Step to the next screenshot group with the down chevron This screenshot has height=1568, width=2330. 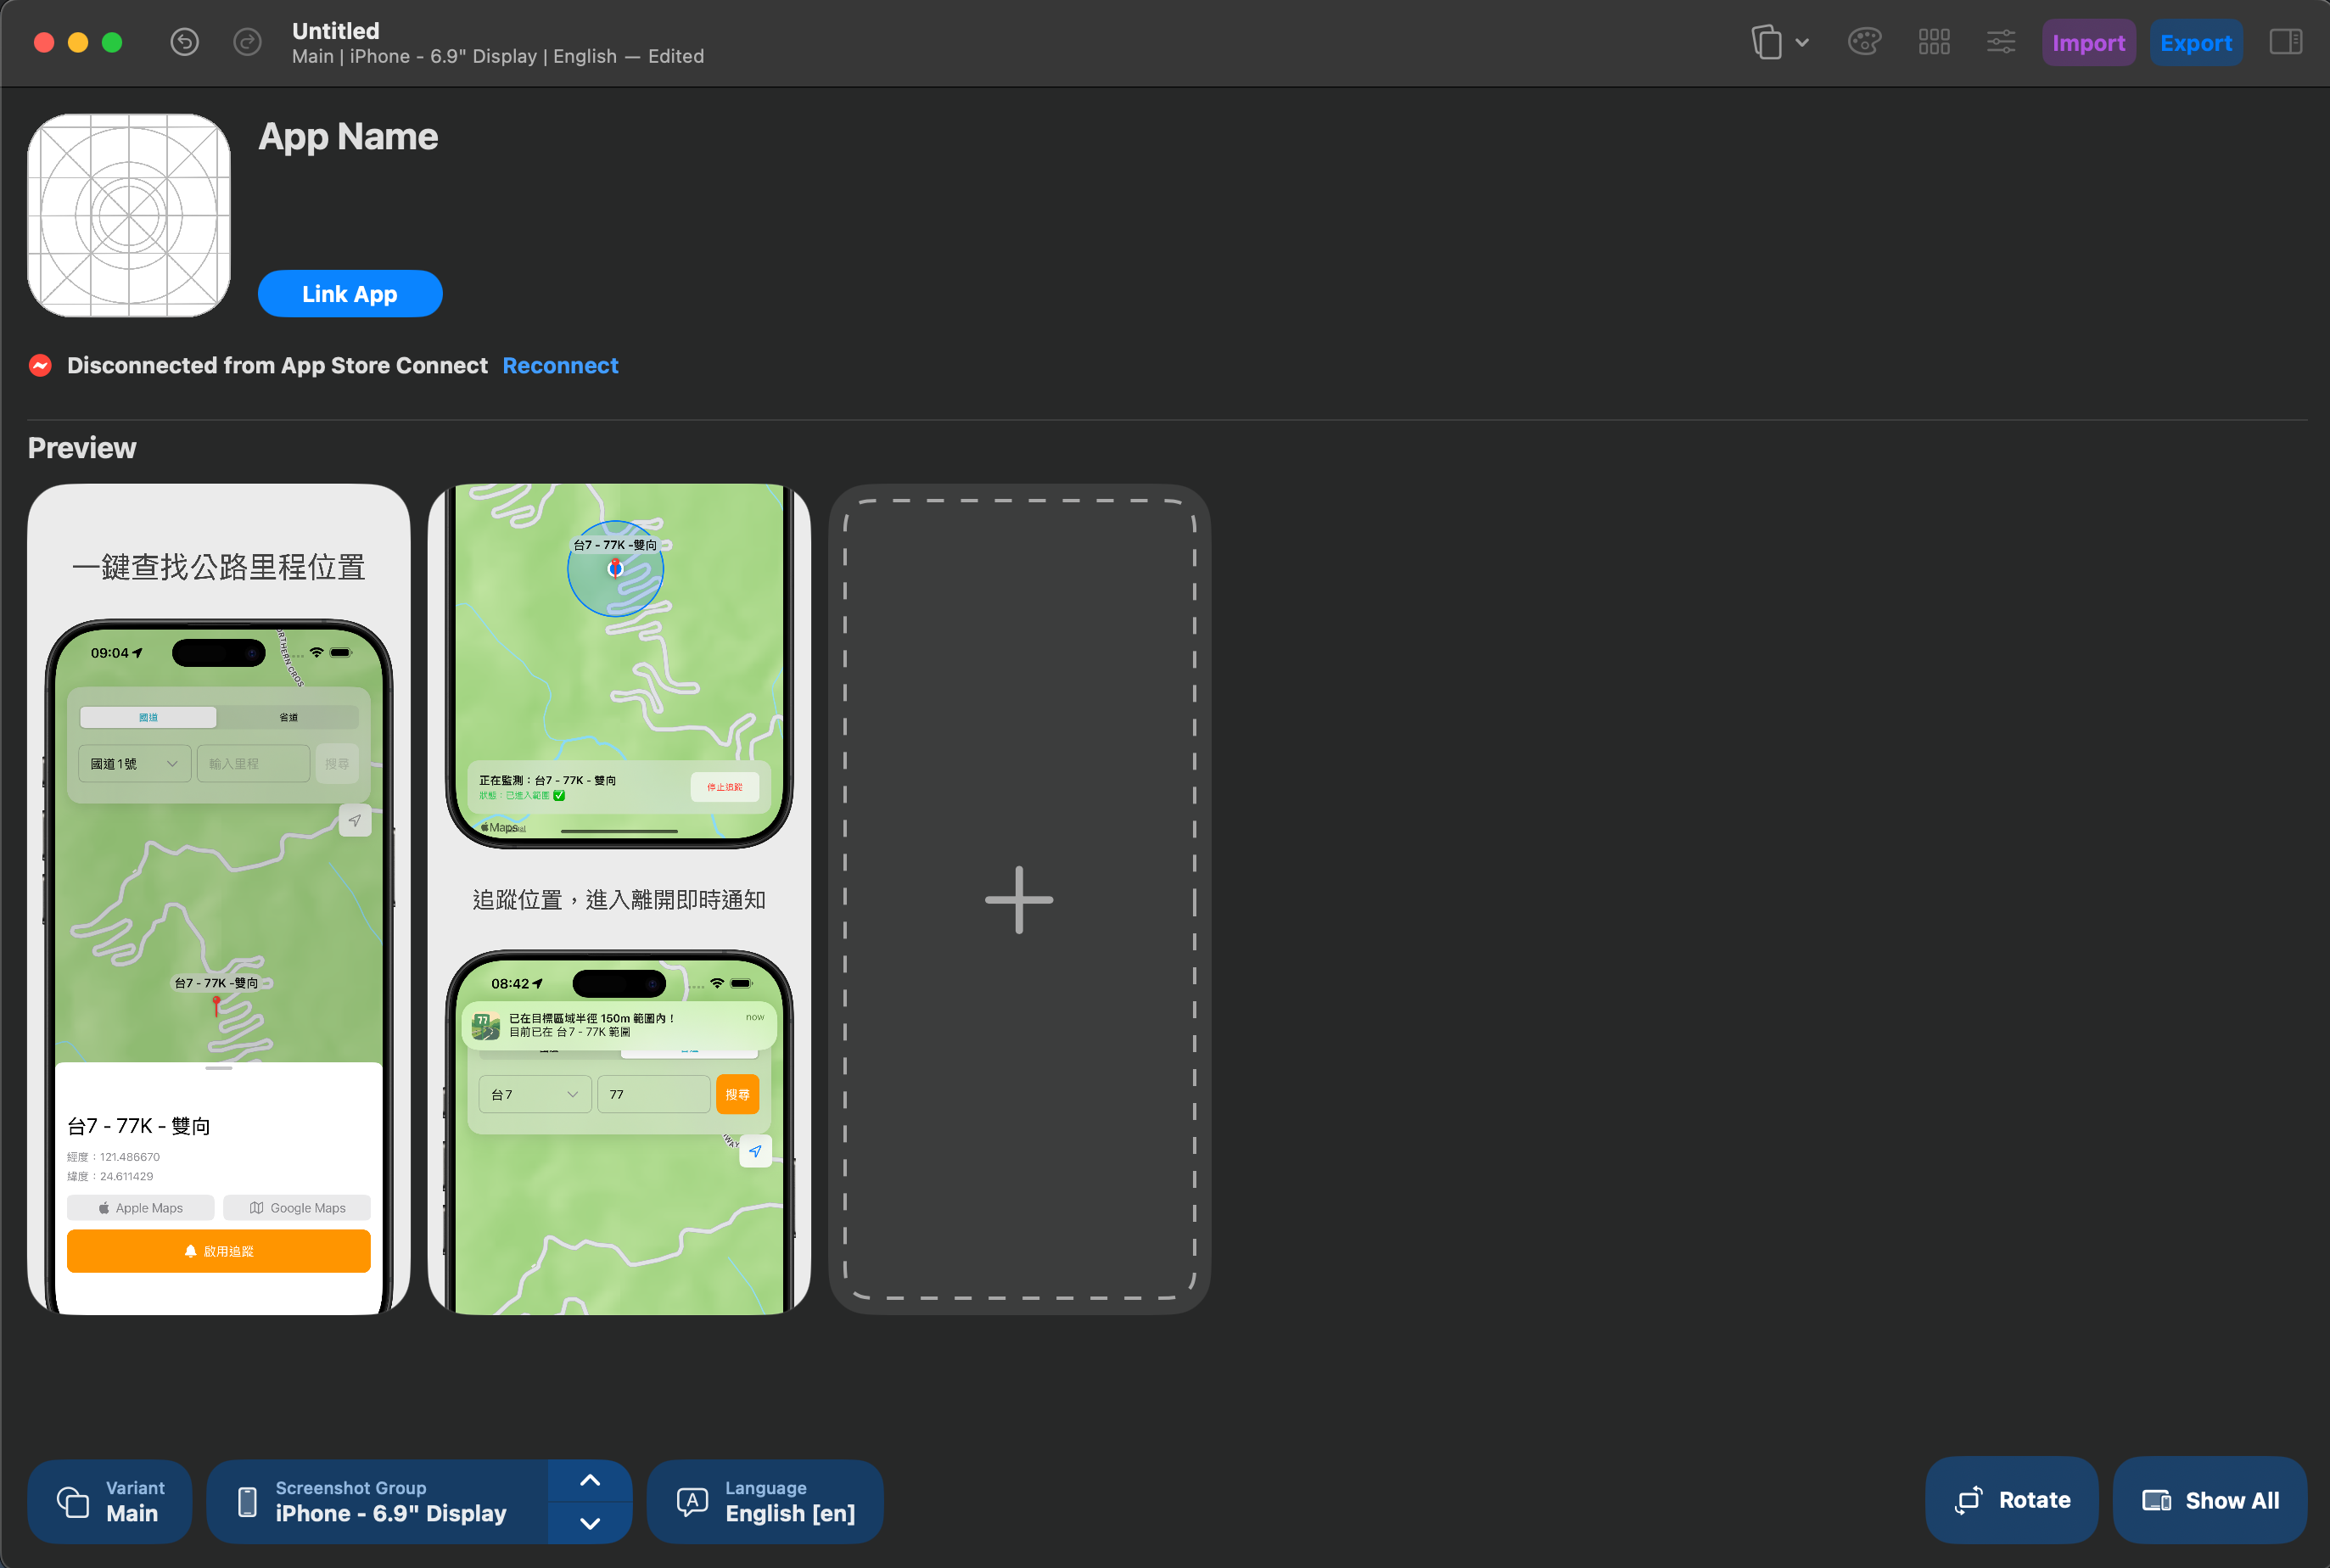pos(590,1523)
